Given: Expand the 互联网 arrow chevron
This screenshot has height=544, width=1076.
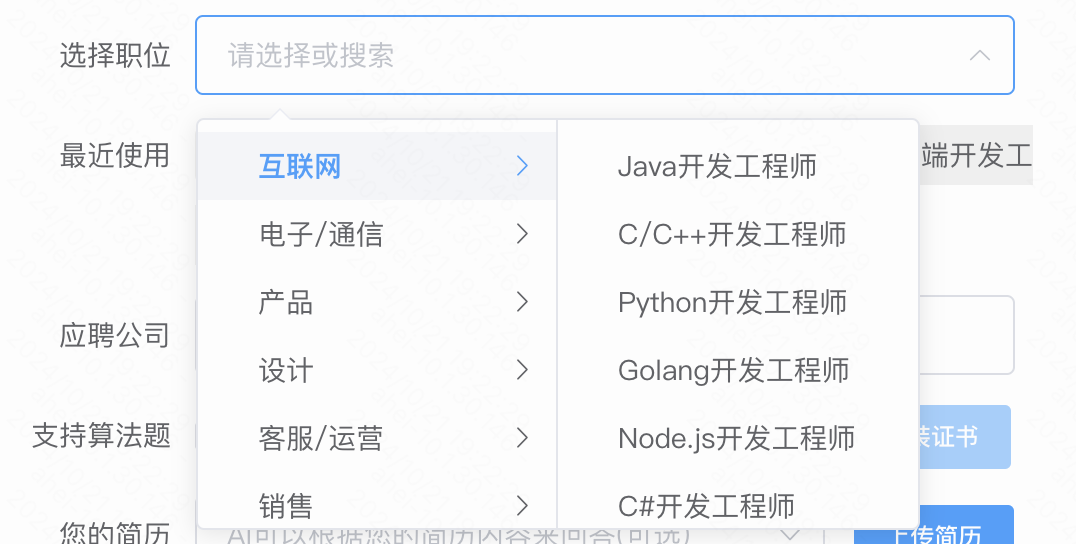Looking at the screenshot, I should [x=521, y=166].
